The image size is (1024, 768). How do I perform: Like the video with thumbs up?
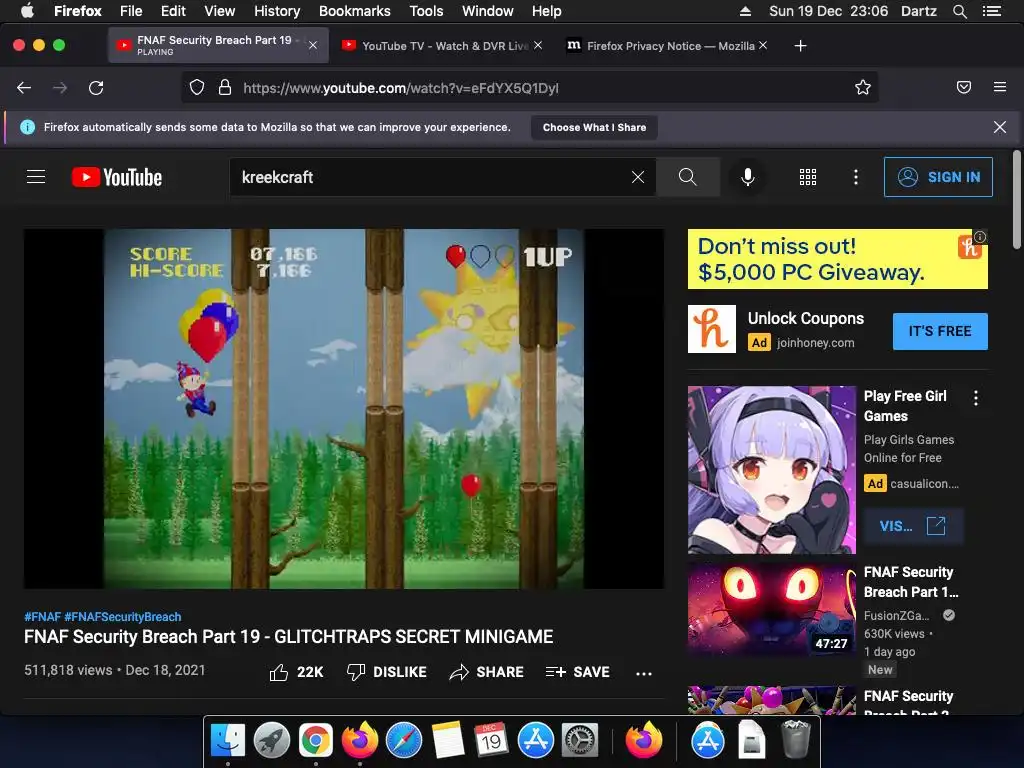click(296, 672)
